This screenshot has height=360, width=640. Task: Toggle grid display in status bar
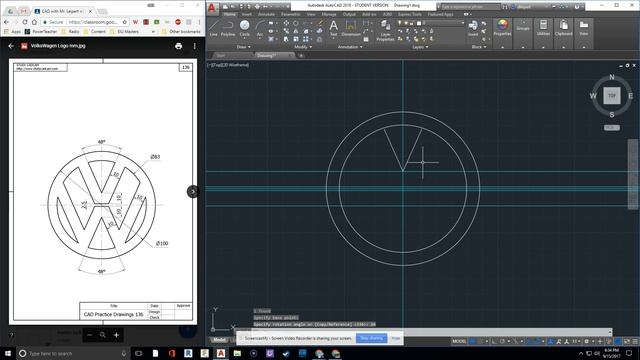[x=472, y=341]
